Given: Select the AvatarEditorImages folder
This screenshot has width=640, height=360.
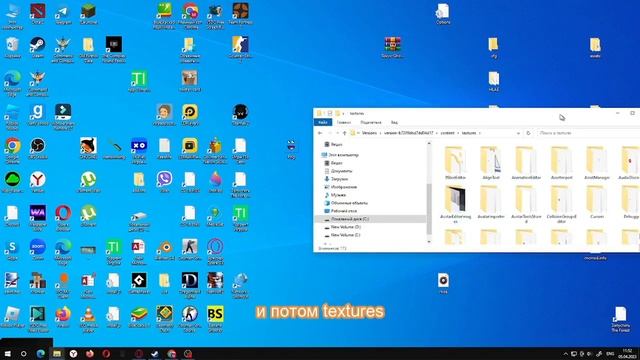Looking at the screenshot, I should tap(455, 204).
